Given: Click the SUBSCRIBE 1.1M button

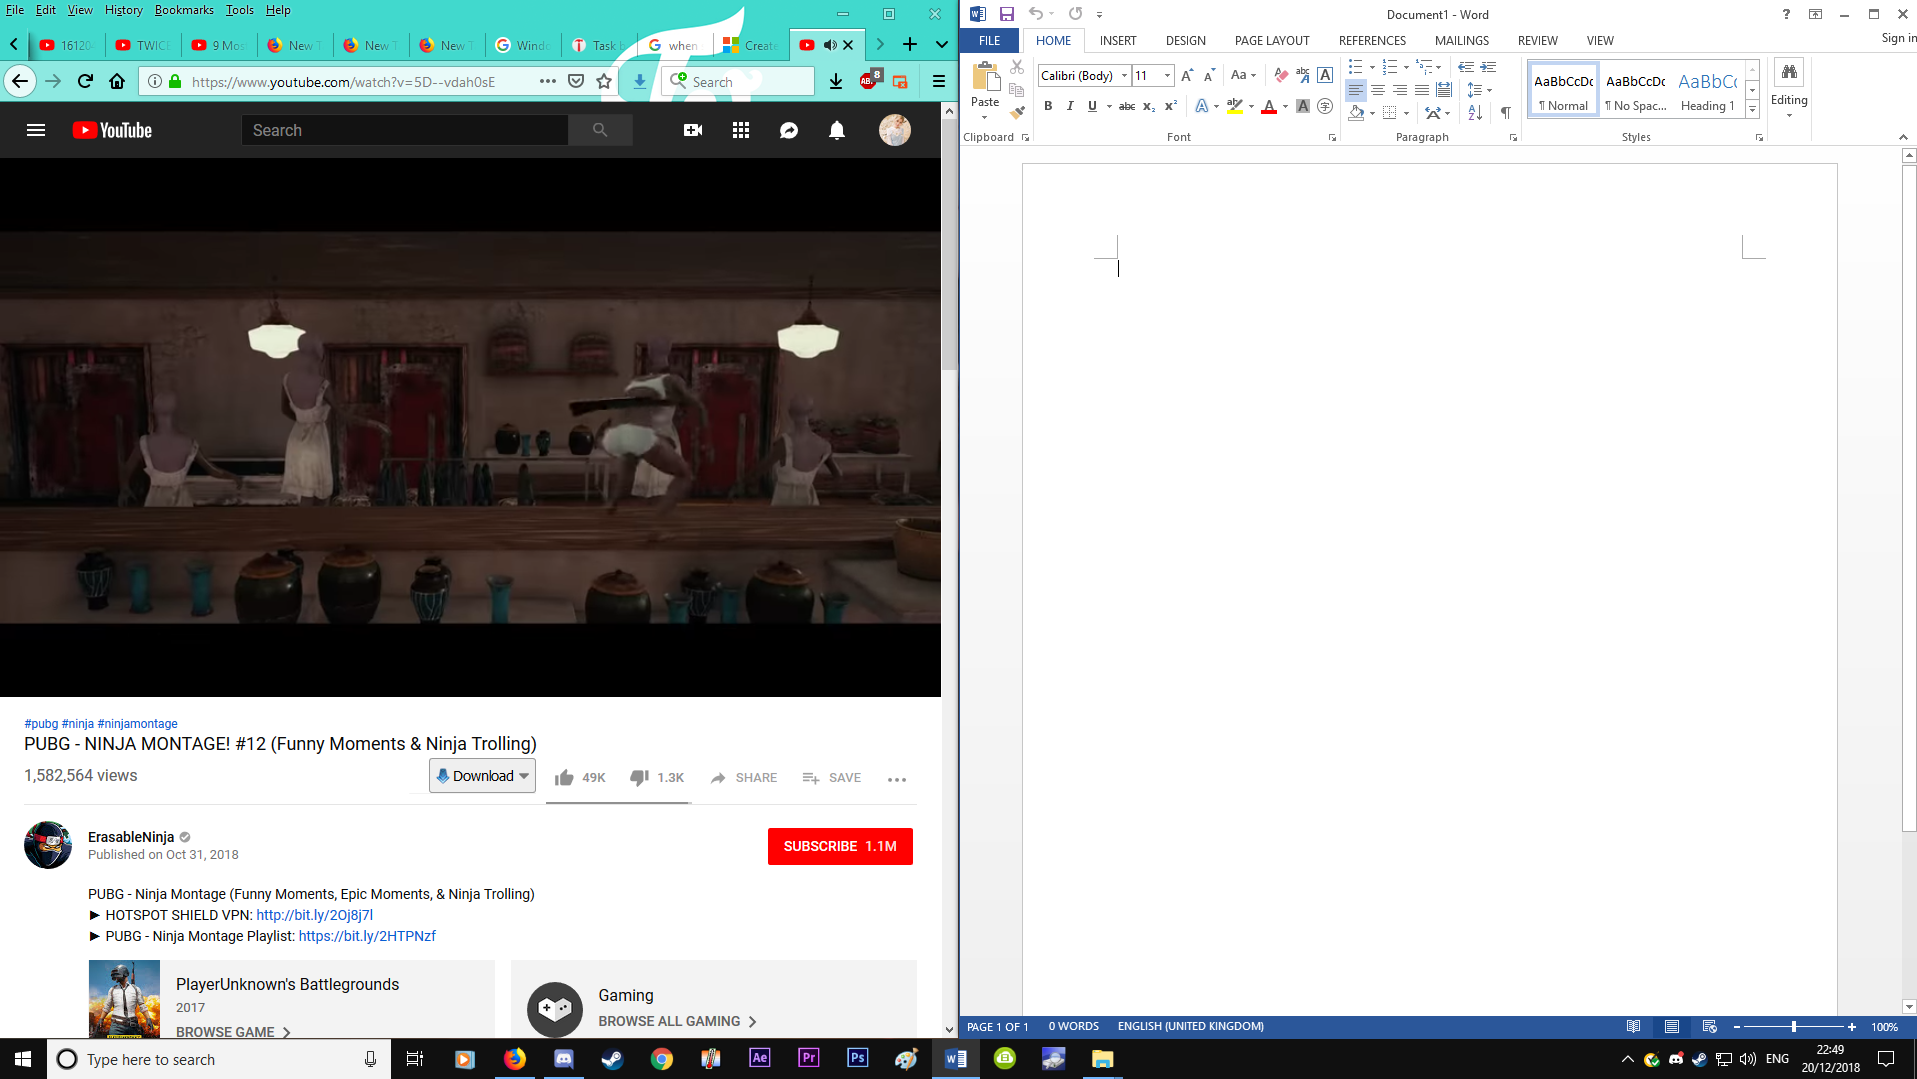Looking at the screenshot, I should tap(840, 846).
